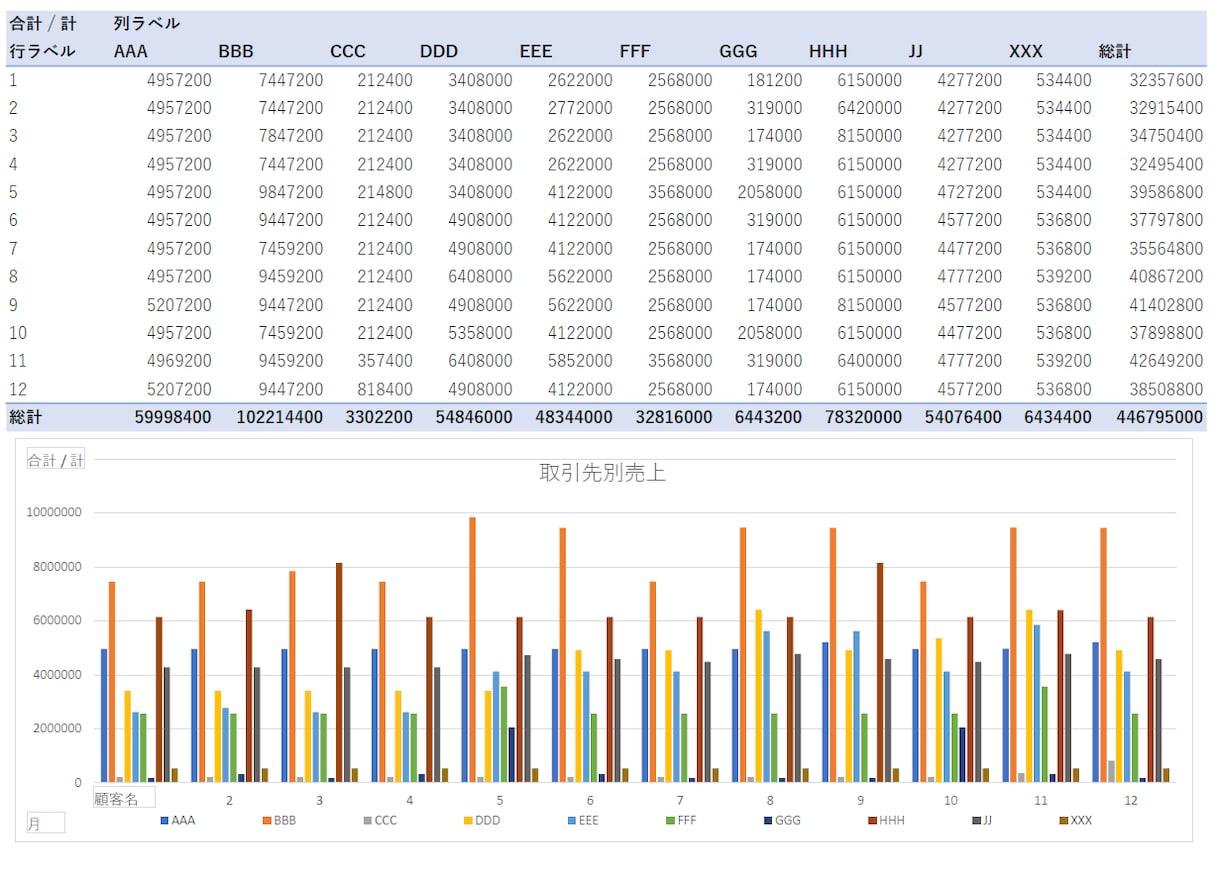1220x885 pixels.
Task: Select the BBB column header in pivot table
Action: [x=236, y=51]
